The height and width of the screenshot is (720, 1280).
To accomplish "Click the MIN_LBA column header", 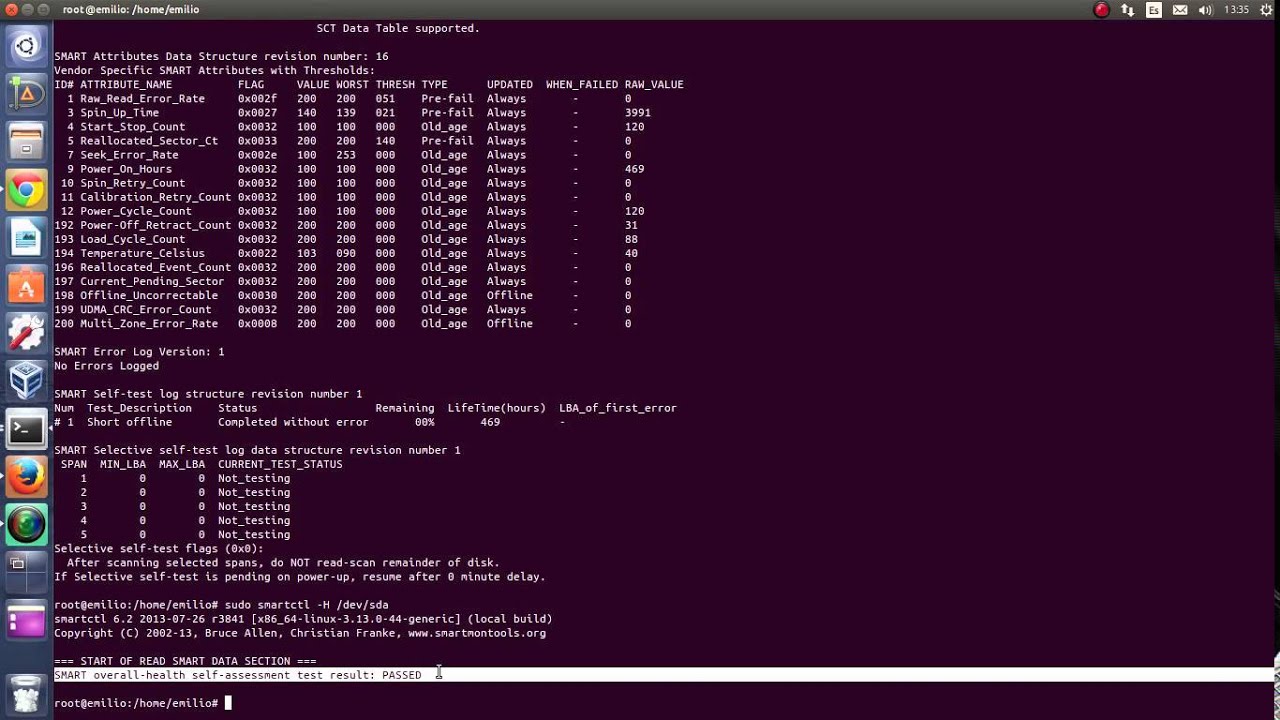I will 123,464.
